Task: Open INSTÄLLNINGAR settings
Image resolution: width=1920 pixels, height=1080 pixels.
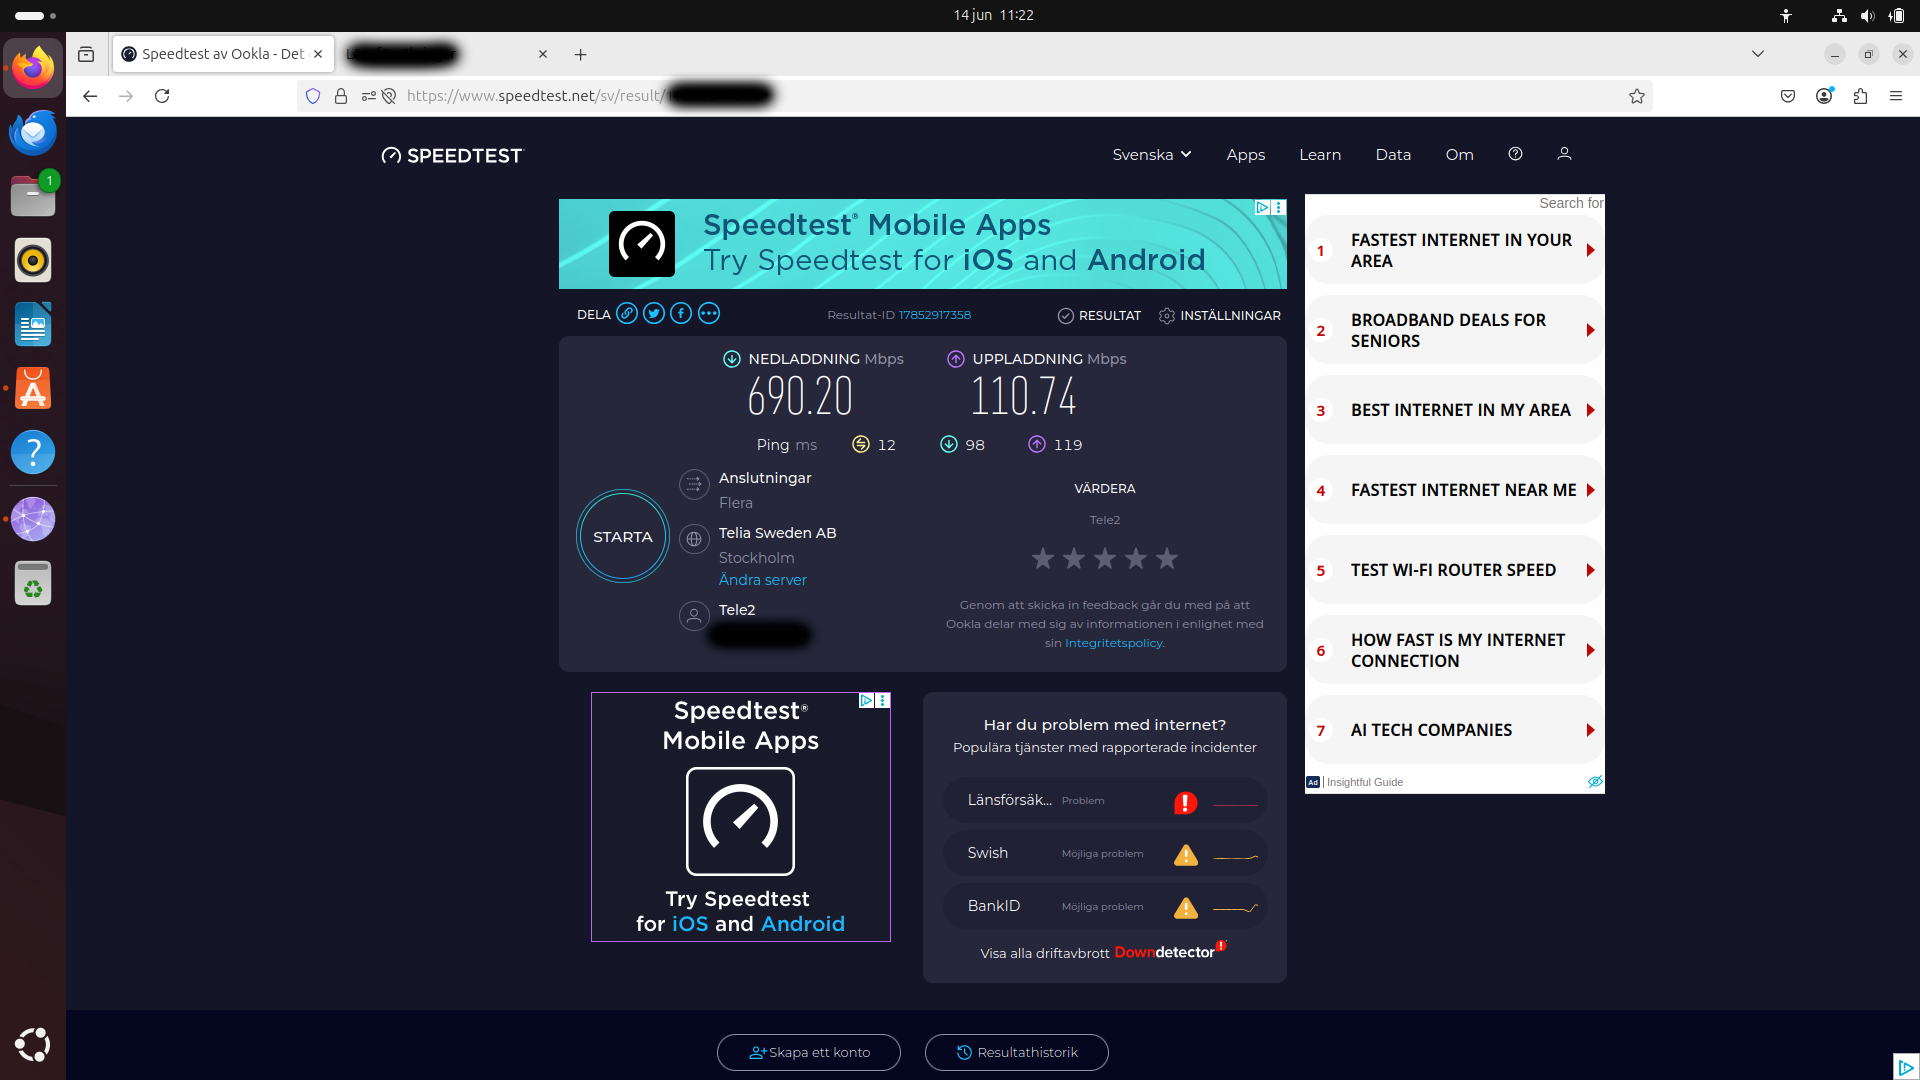Action: [1219, 316]
